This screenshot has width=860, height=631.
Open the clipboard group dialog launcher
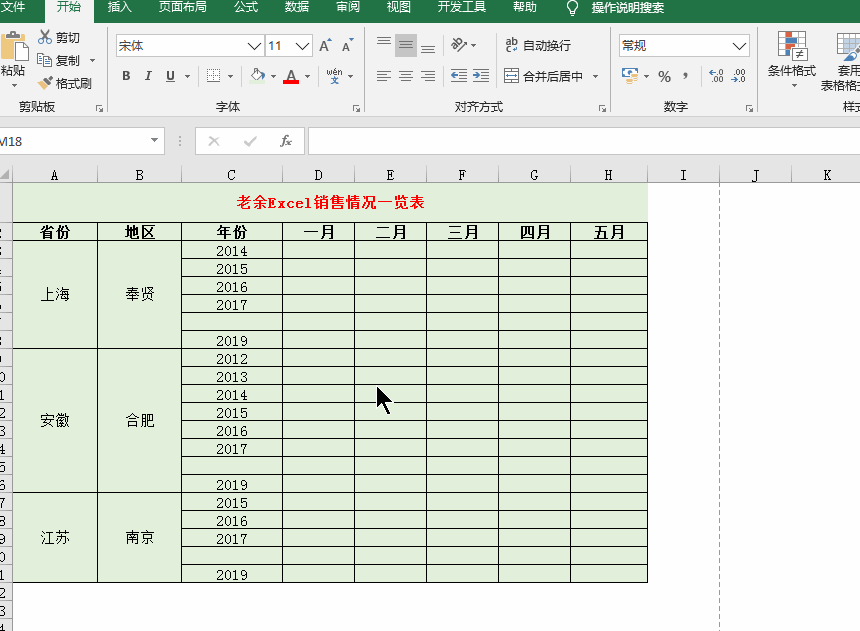click(x=99, y=109)
